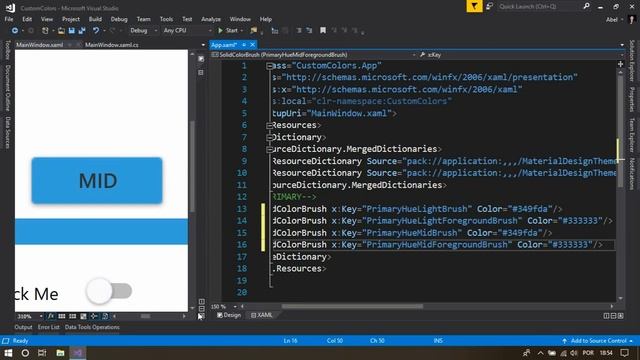
Task: Open the Debug configuration dropdown
Action: coord(143,31)
